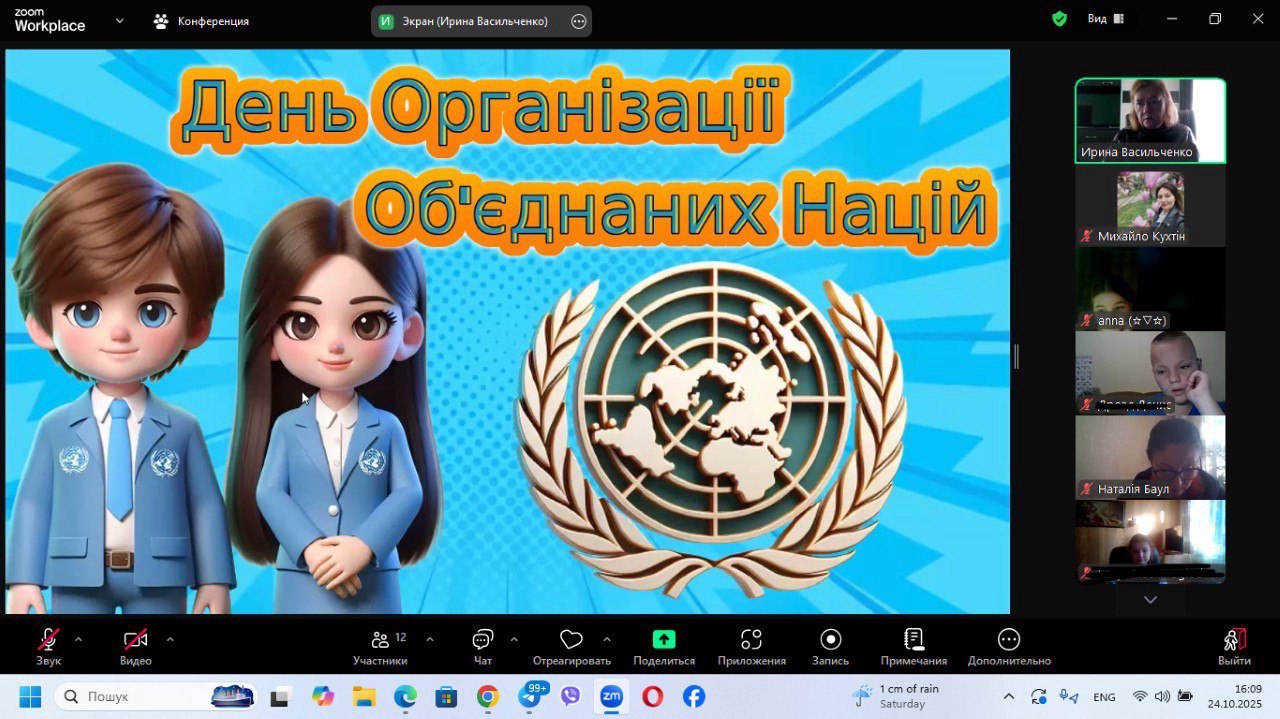Open the Zoom Workplace dropdown chevron
The height and width of the screenshot is (719, 1280).
[x=120, y=20]
